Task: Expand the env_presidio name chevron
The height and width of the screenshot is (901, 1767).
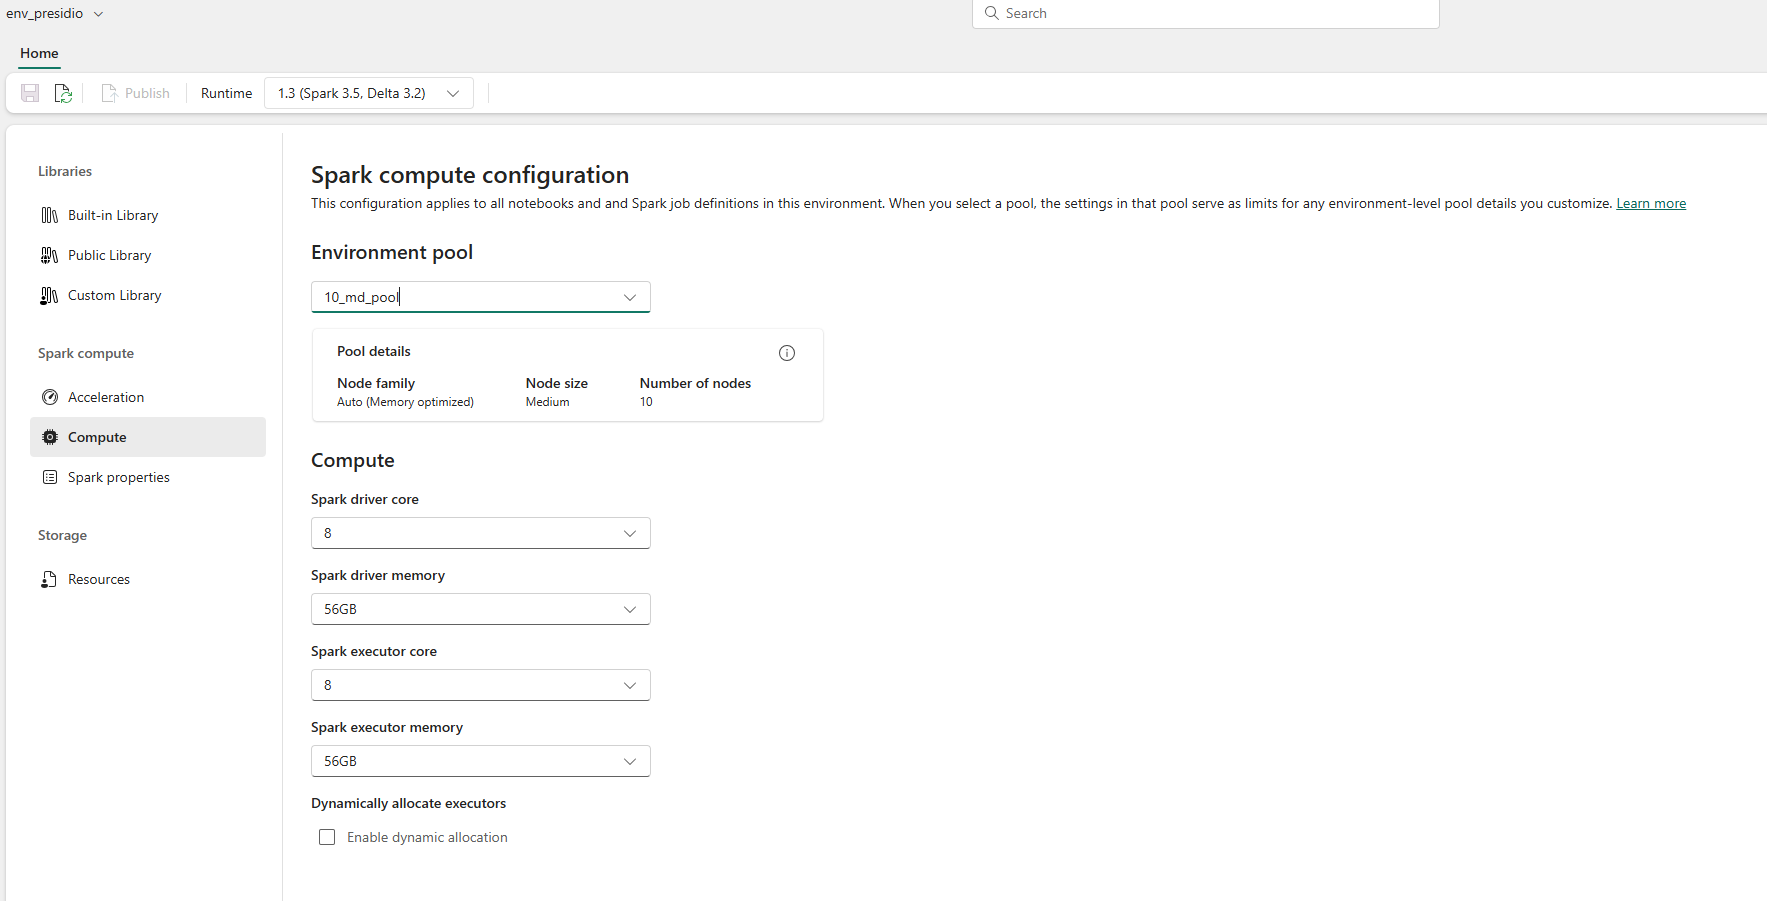Action: pos(98,14)
